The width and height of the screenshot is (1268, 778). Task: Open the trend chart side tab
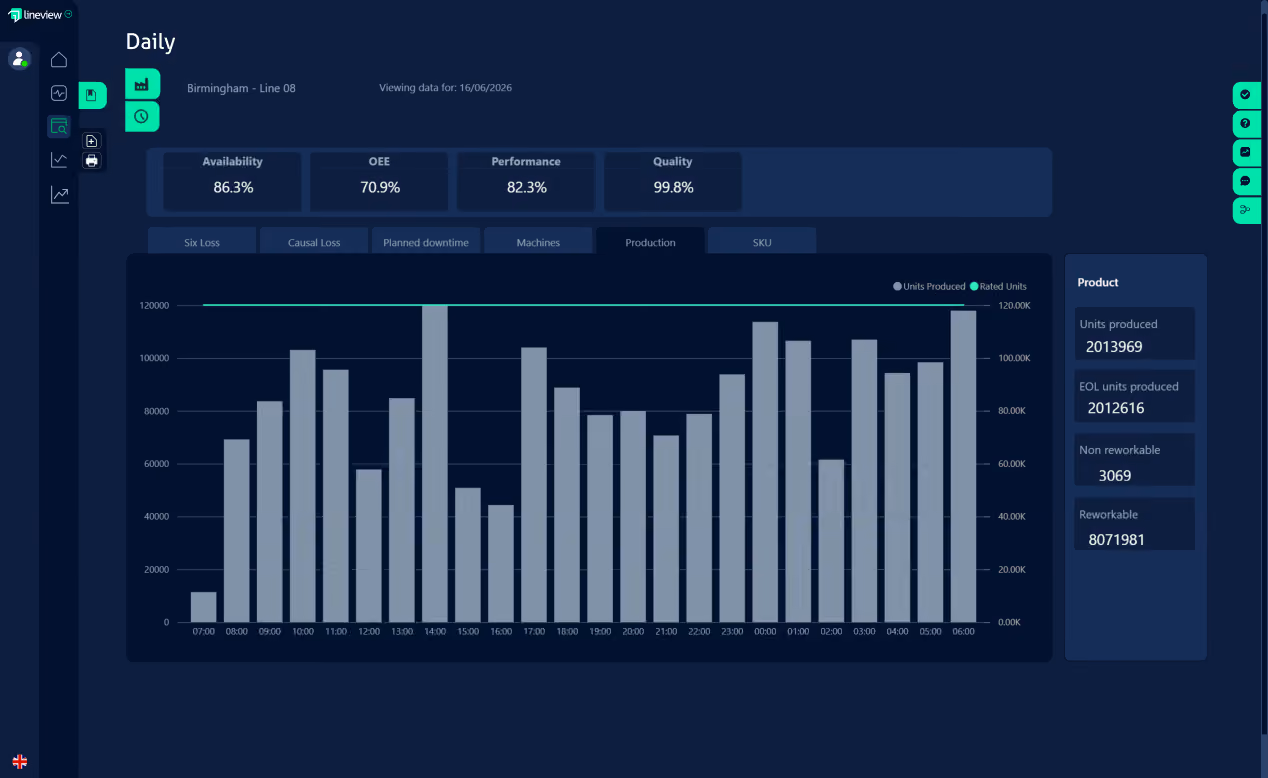(1246, 153)
